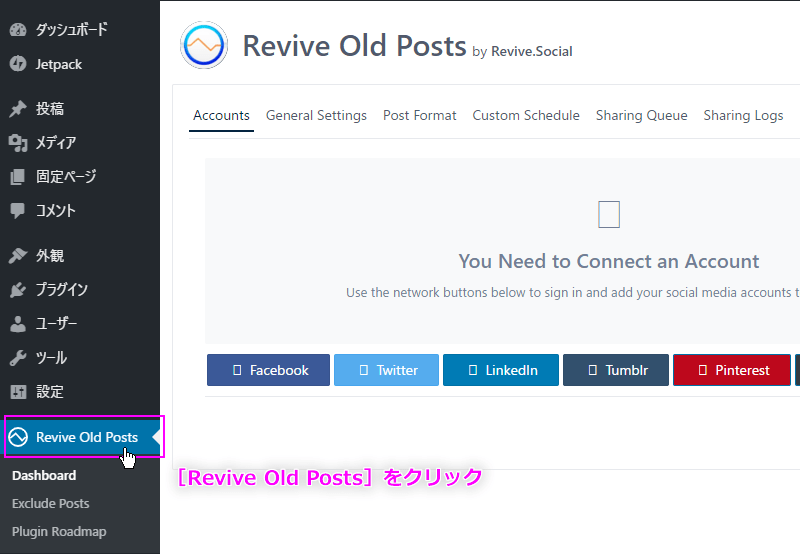
Task: Open the Dashboard submenu item
Action: 44,475
